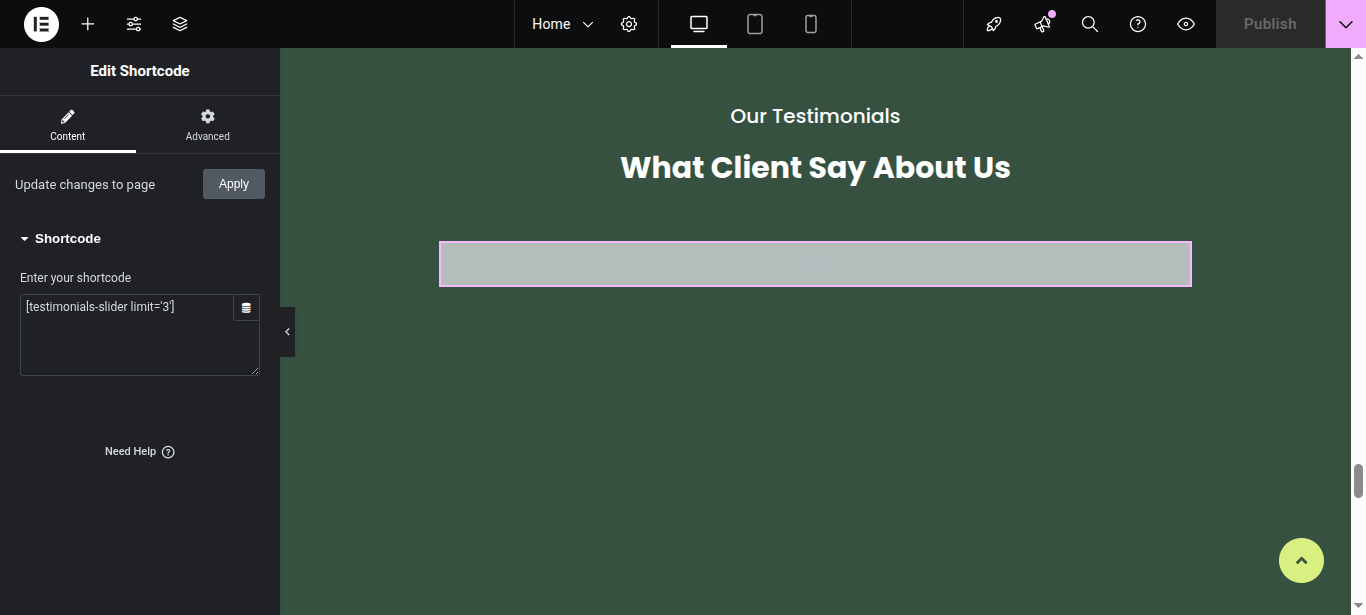Open the help question mark icon
The width and height of the screenshot is (1366, 615).
click(1138, 24)
